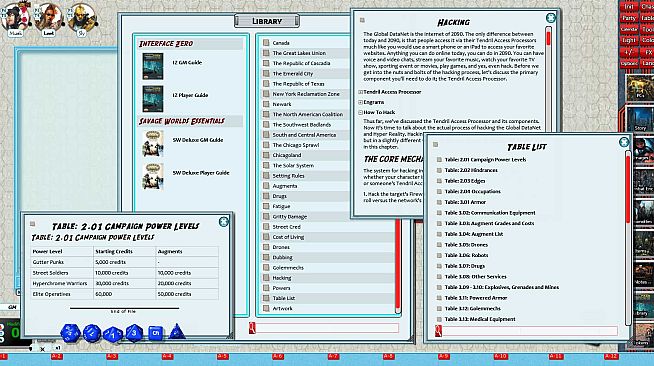
Task: Select the first player portrait at top left
Action: pyautogui.click(x=15, y=18)
